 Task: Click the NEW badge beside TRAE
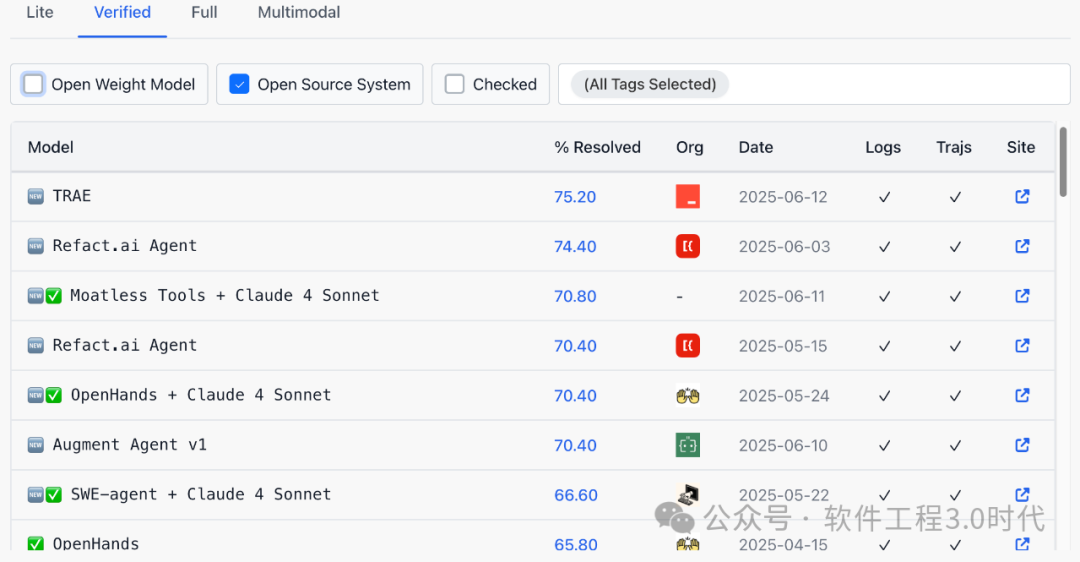[36, 196]
